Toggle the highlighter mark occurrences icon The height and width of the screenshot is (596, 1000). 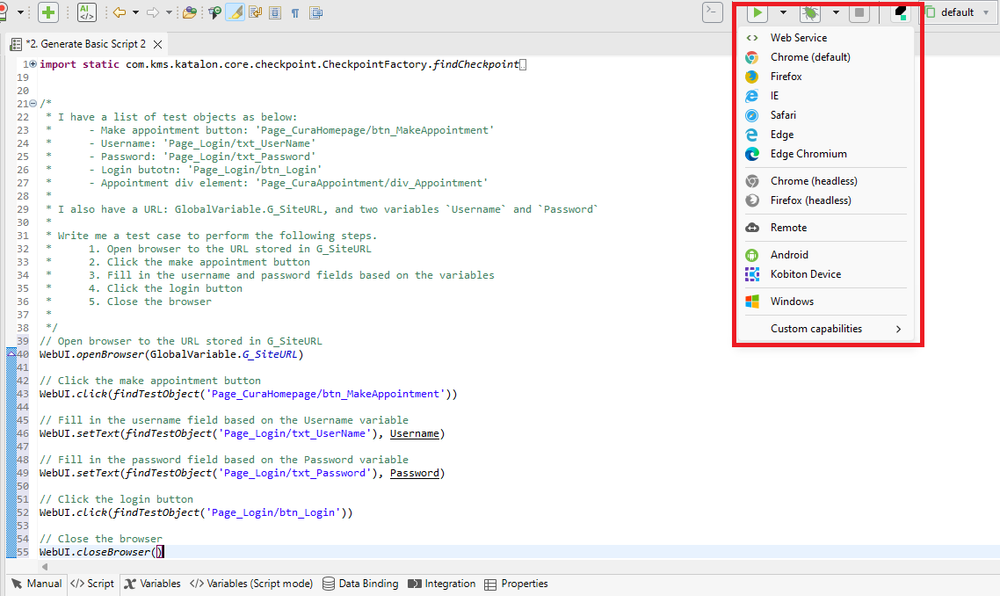pyautogui.click(x=236, y=13)
